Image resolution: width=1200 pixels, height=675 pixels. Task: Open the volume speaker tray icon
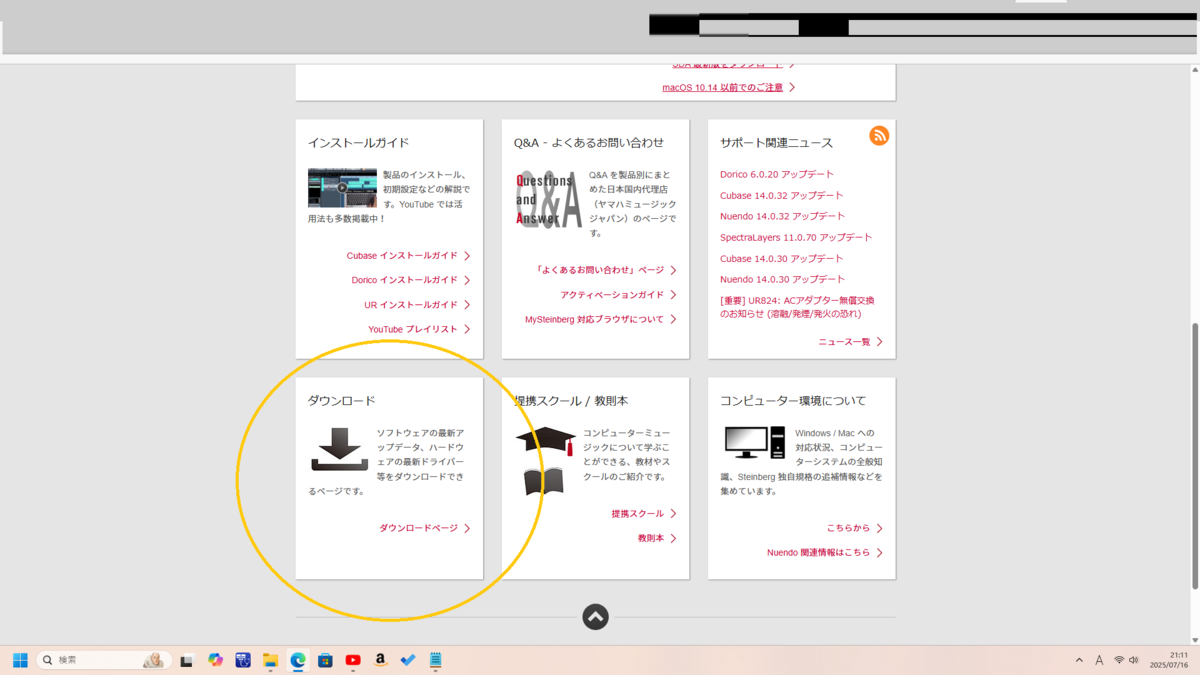[x=1134, y=660]
